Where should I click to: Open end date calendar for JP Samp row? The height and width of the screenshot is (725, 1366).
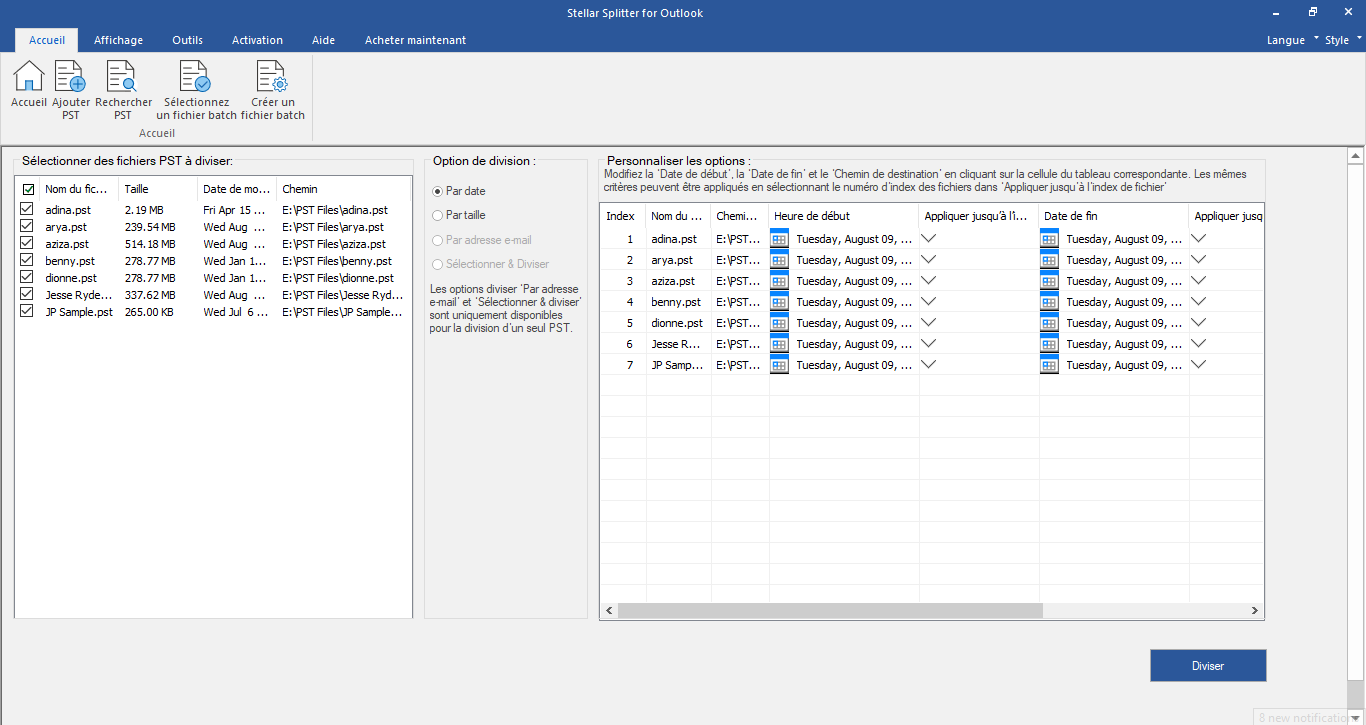pos(1050,365)
